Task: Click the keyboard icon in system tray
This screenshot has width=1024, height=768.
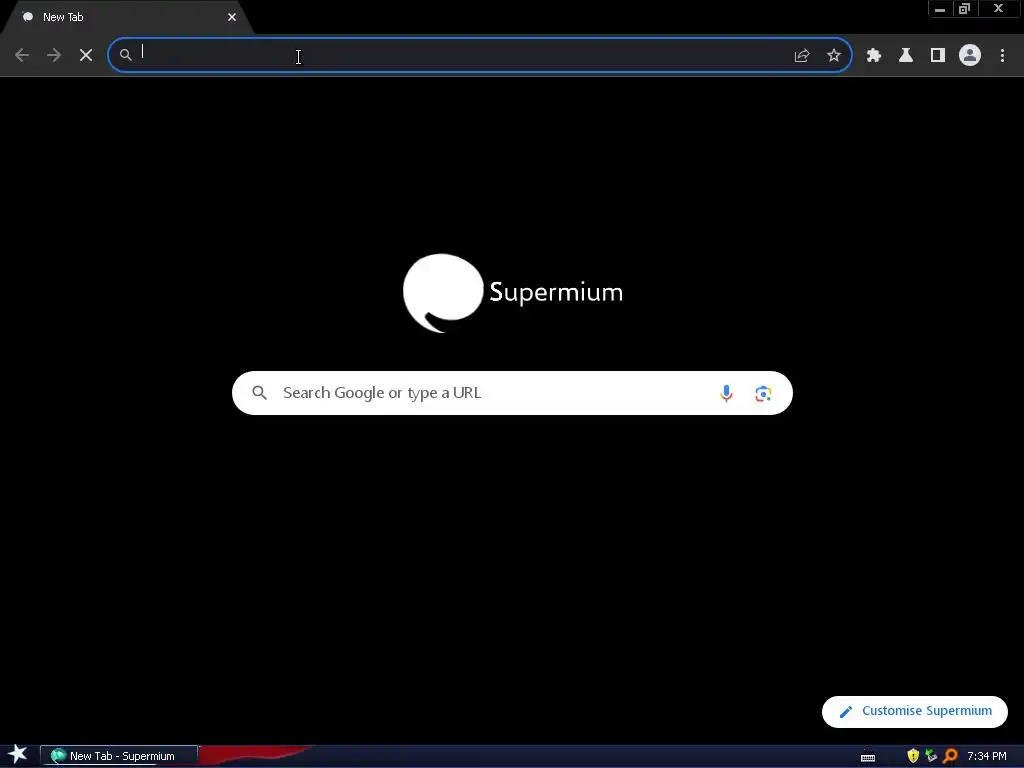Action: point(868,756)
